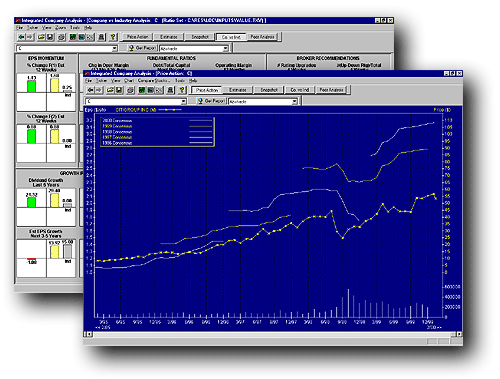Open the Help menu in the Price Action window
The height and width of the screenshot is (379, 500).
point(193,81)
